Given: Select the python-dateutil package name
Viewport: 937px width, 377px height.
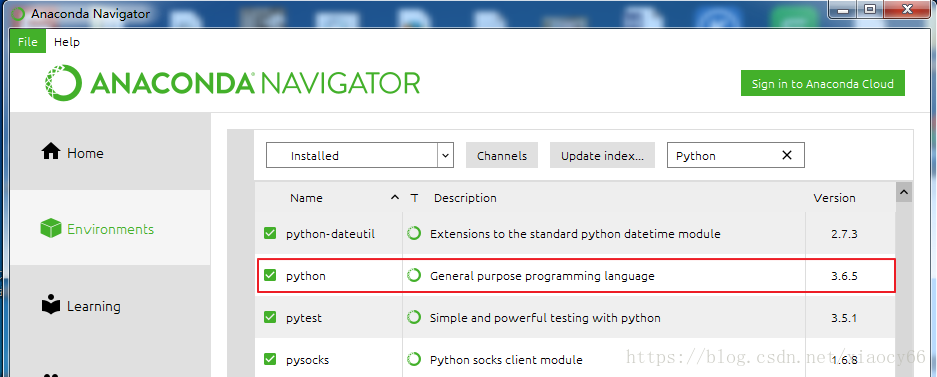Looking at the screenshot, I should tap(330, 234).
